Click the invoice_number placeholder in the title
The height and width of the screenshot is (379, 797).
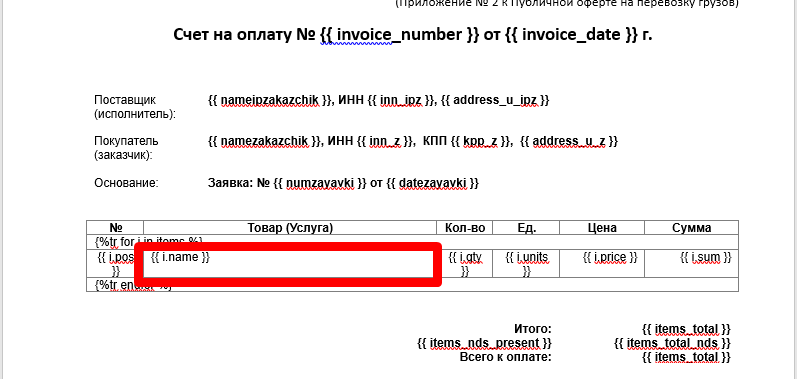point(400,35)
